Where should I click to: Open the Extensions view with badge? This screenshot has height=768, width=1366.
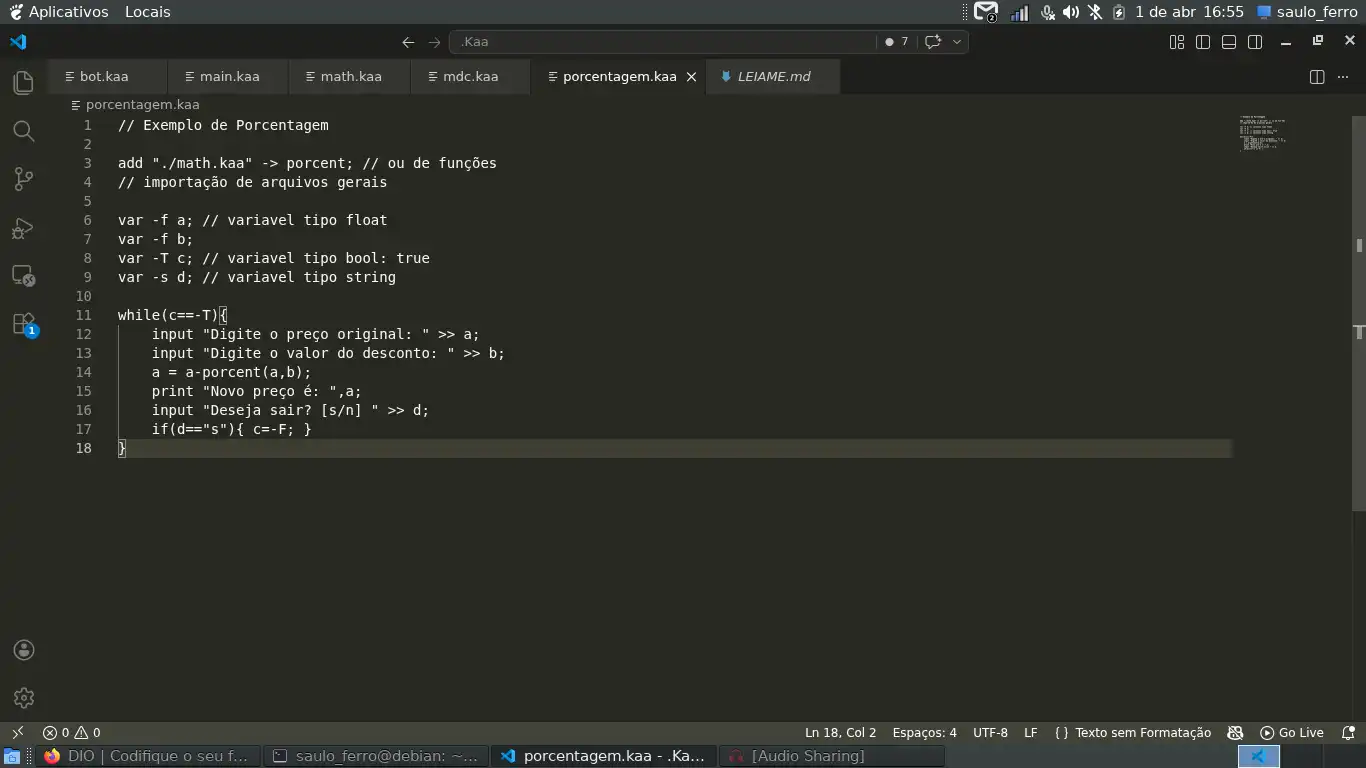(23, 324)
